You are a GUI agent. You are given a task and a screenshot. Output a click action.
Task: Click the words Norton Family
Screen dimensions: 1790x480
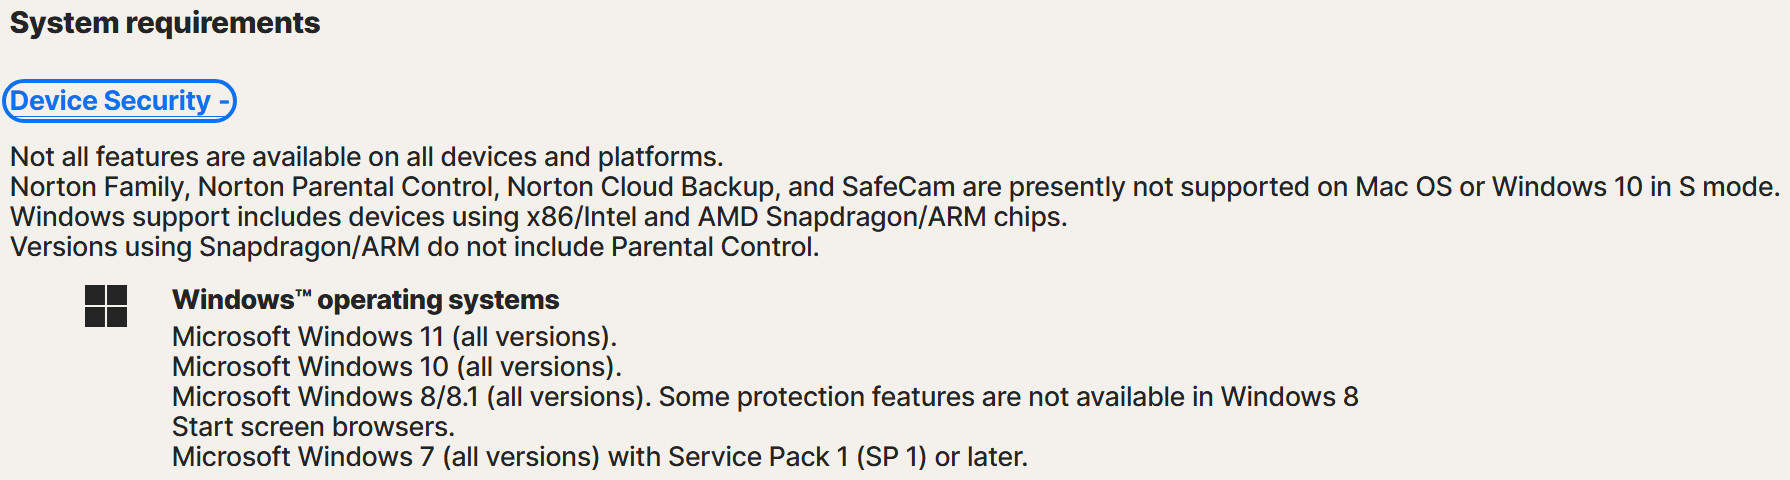click(x=97, y=187)
